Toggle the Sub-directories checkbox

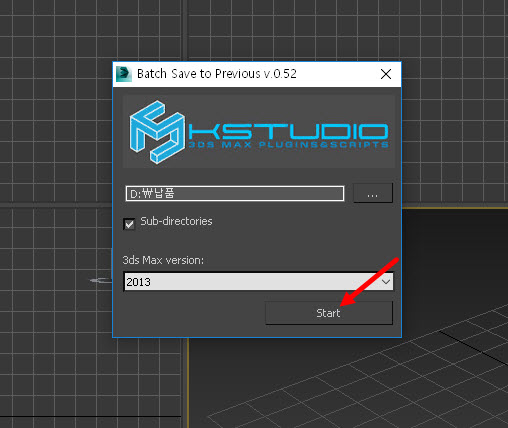click(129, 223)
